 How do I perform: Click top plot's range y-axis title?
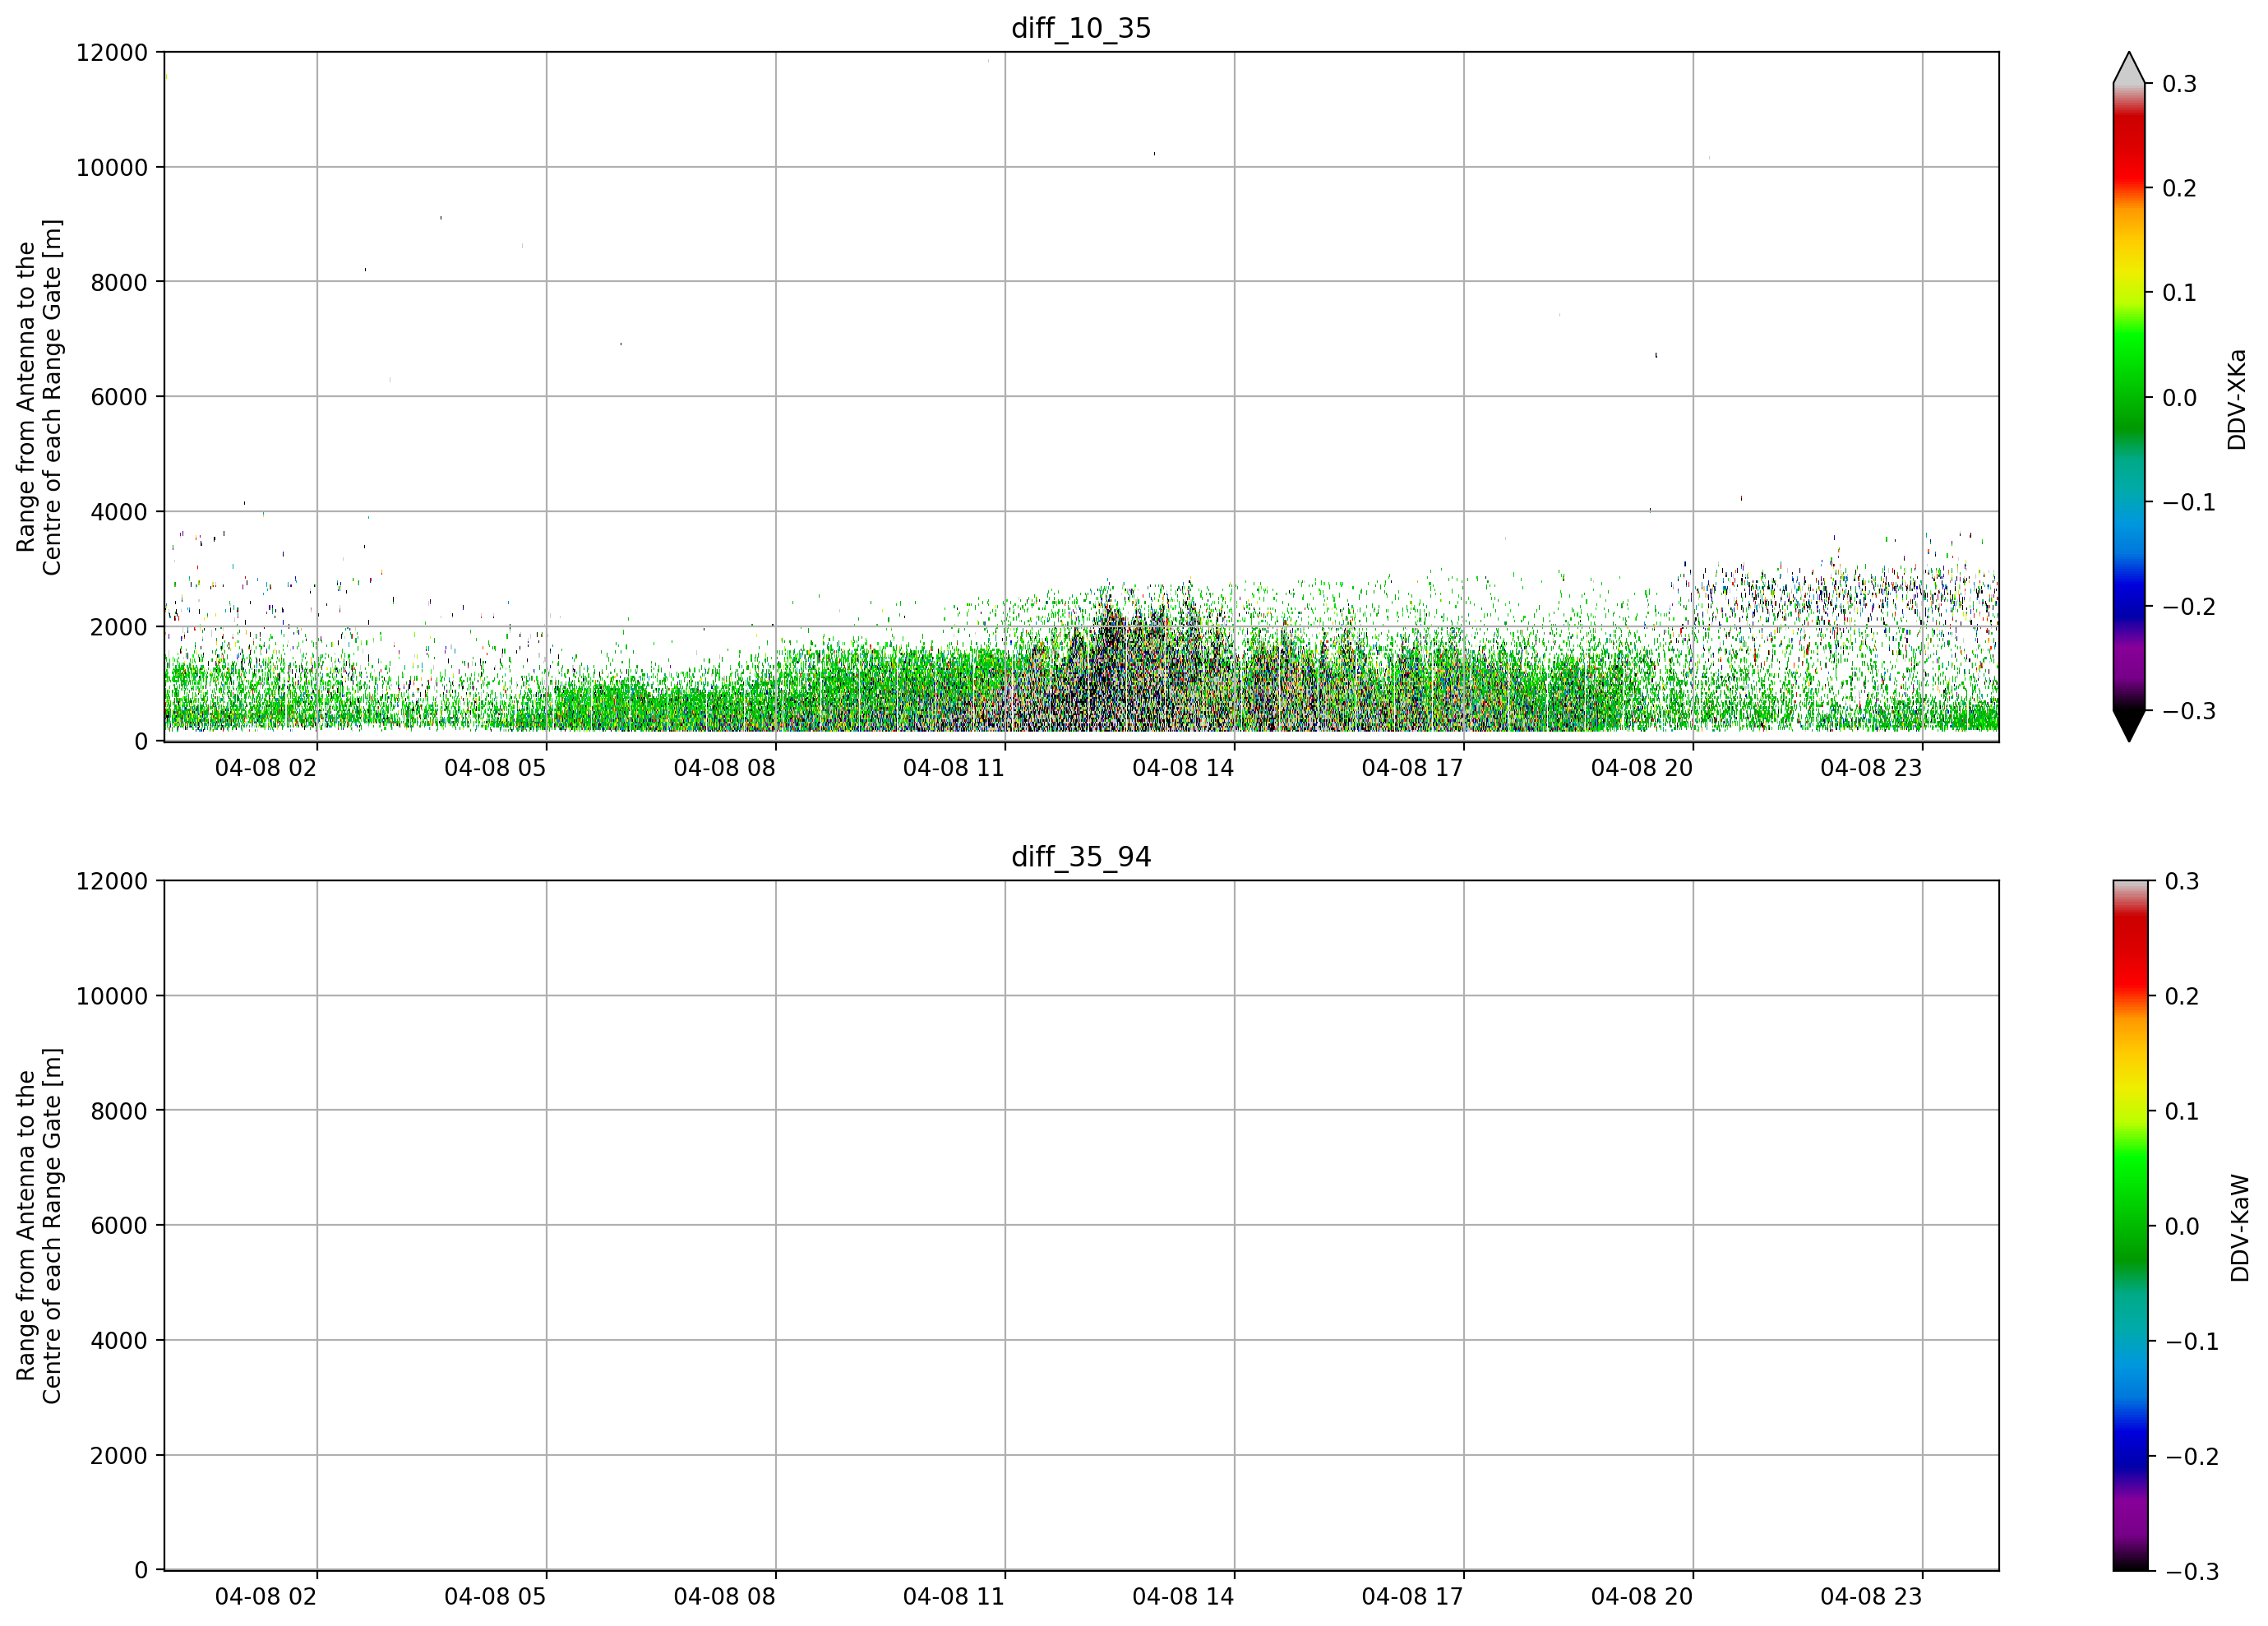(39, 397)
